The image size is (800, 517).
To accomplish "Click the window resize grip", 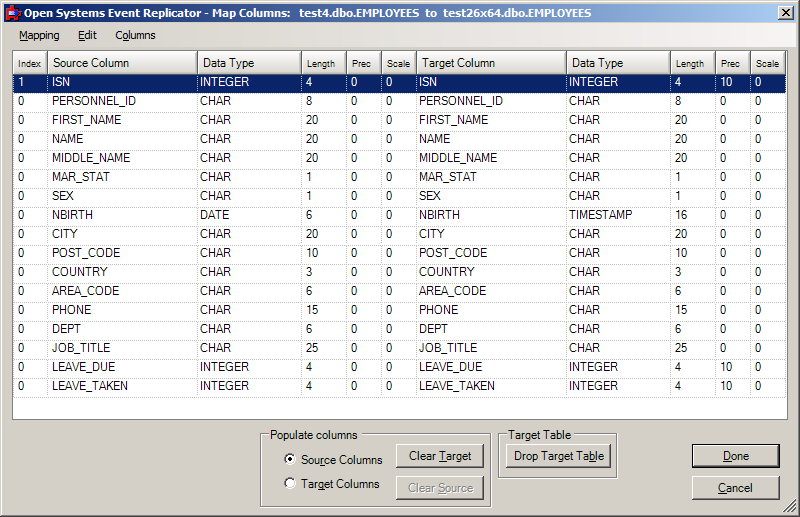I will point(790,506).
